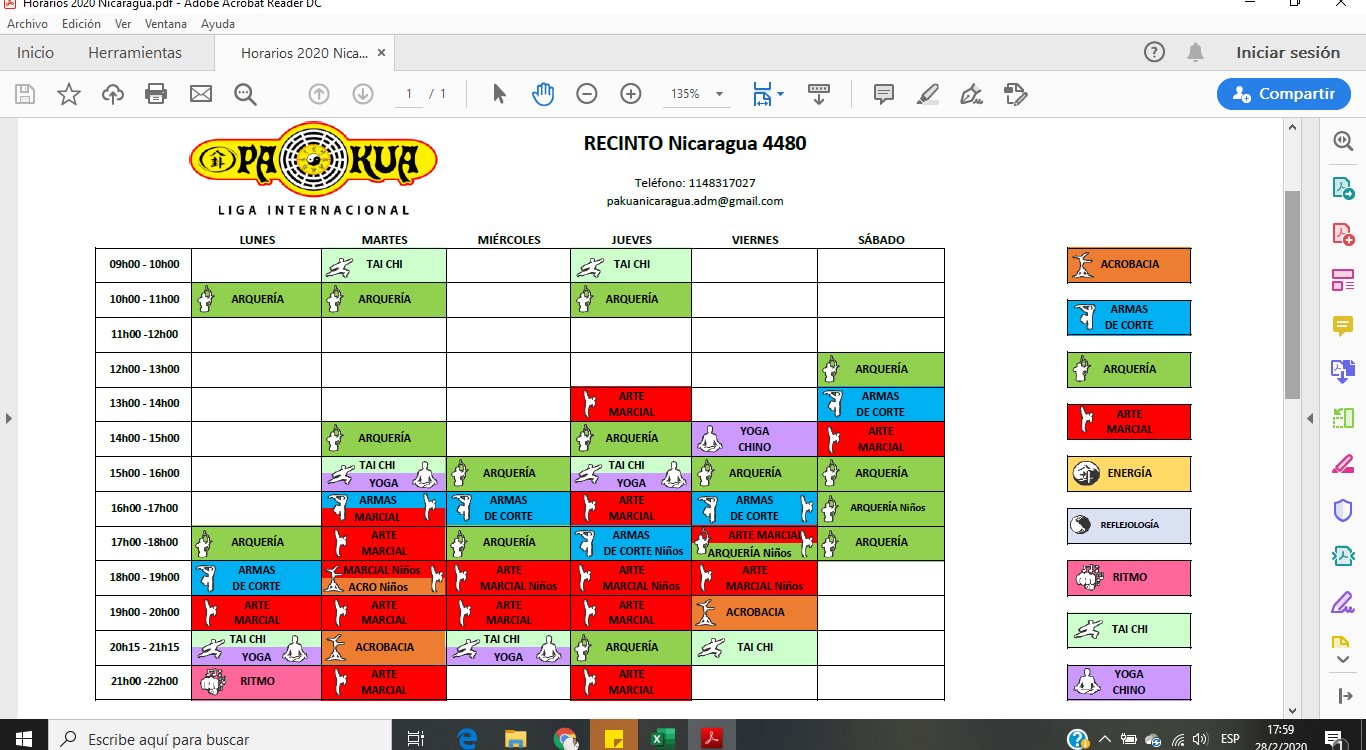Screen dimensions: 1366x750
Task: Go to previous page arrow
Action: coord(319,94)
